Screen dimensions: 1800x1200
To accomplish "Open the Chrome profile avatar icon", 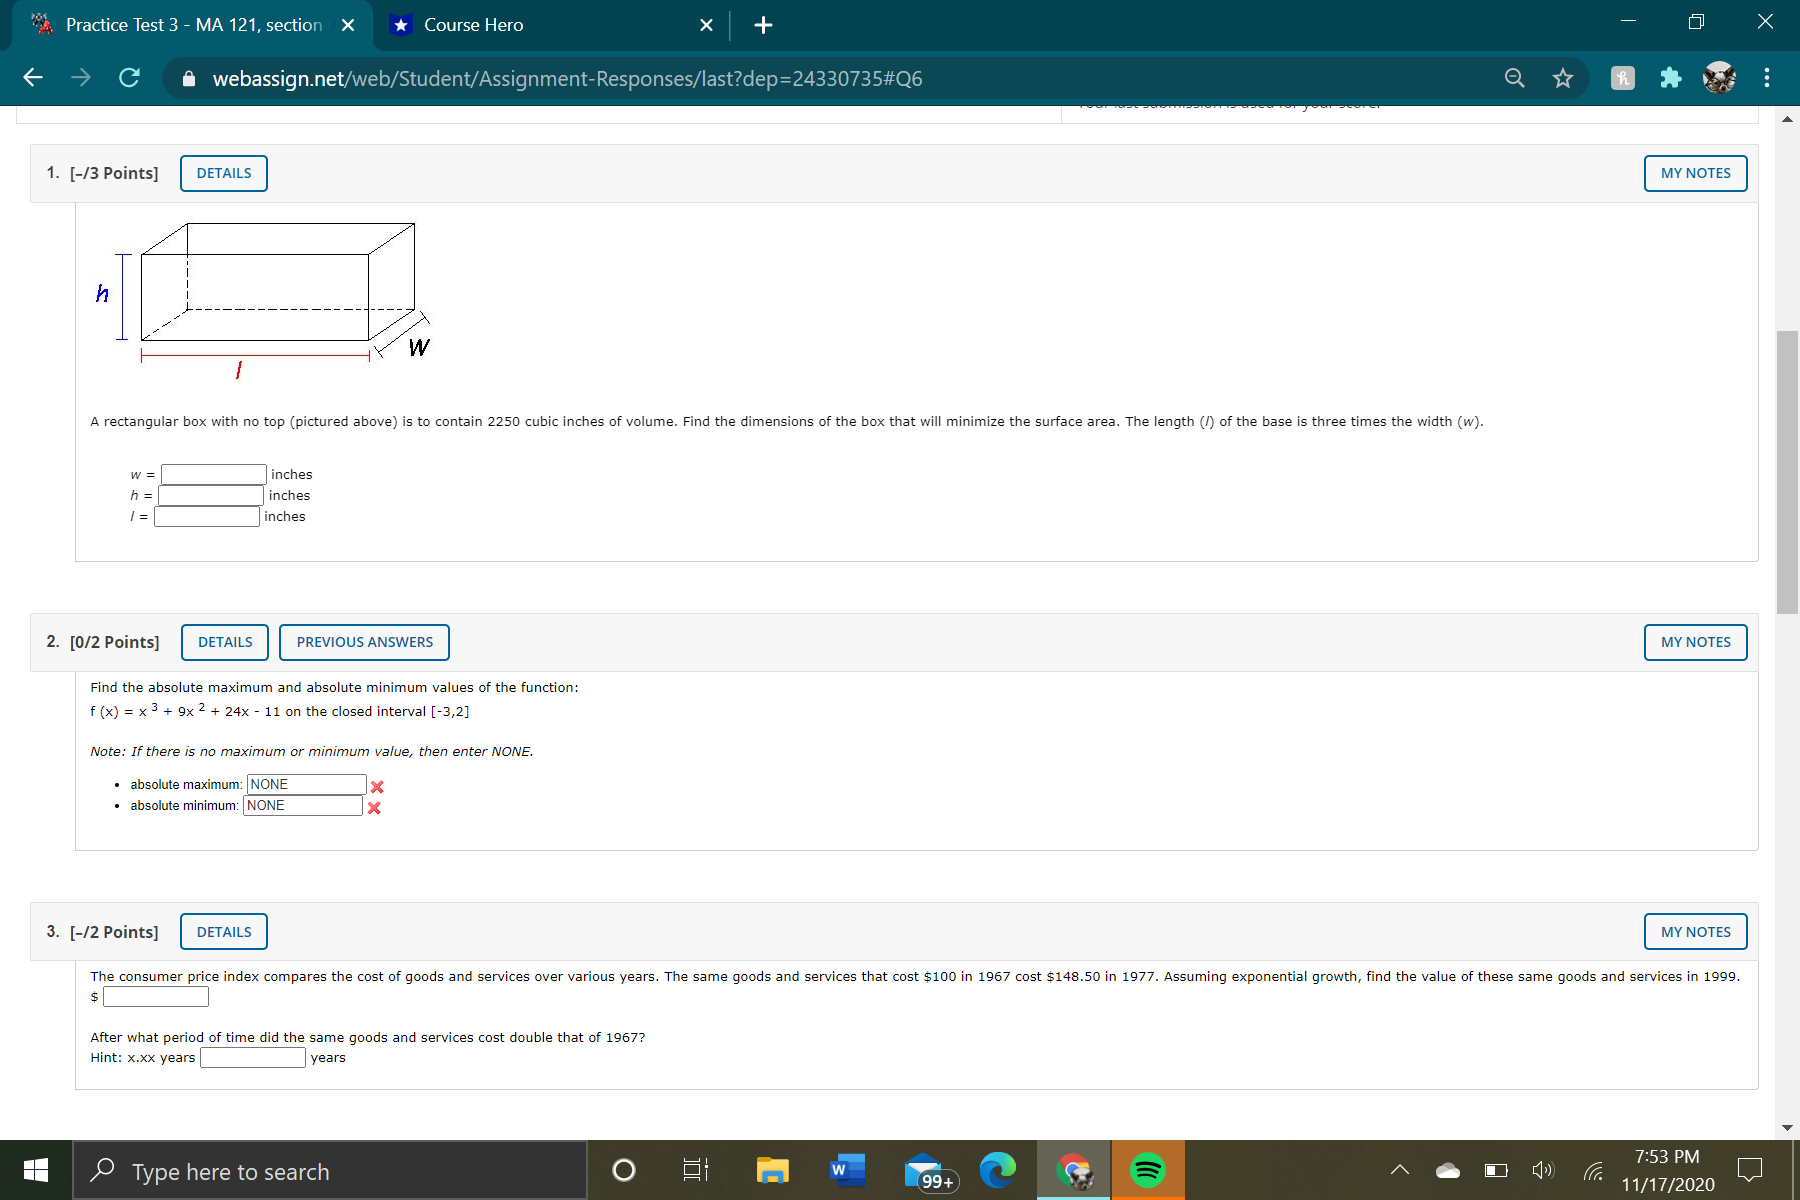I will pos(1720,77).
